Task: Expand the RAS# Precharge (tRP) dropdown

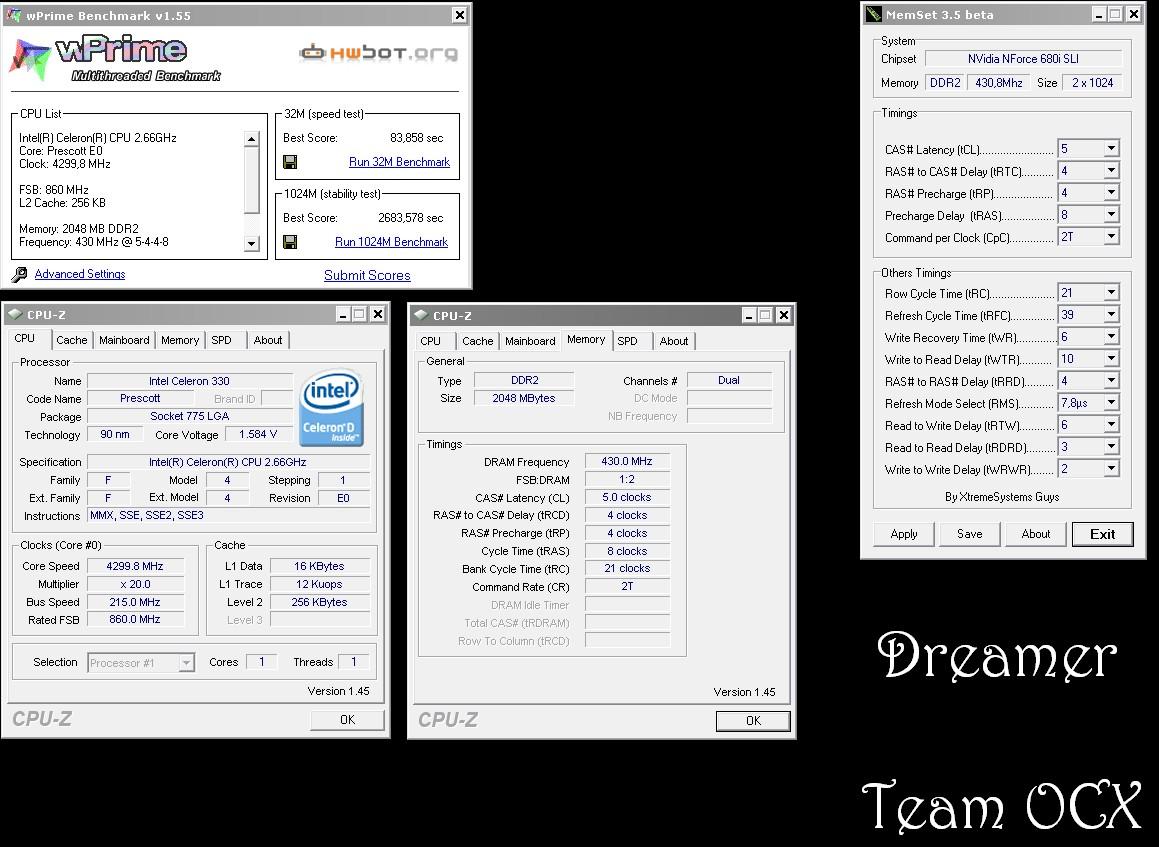Action: 1111,193
